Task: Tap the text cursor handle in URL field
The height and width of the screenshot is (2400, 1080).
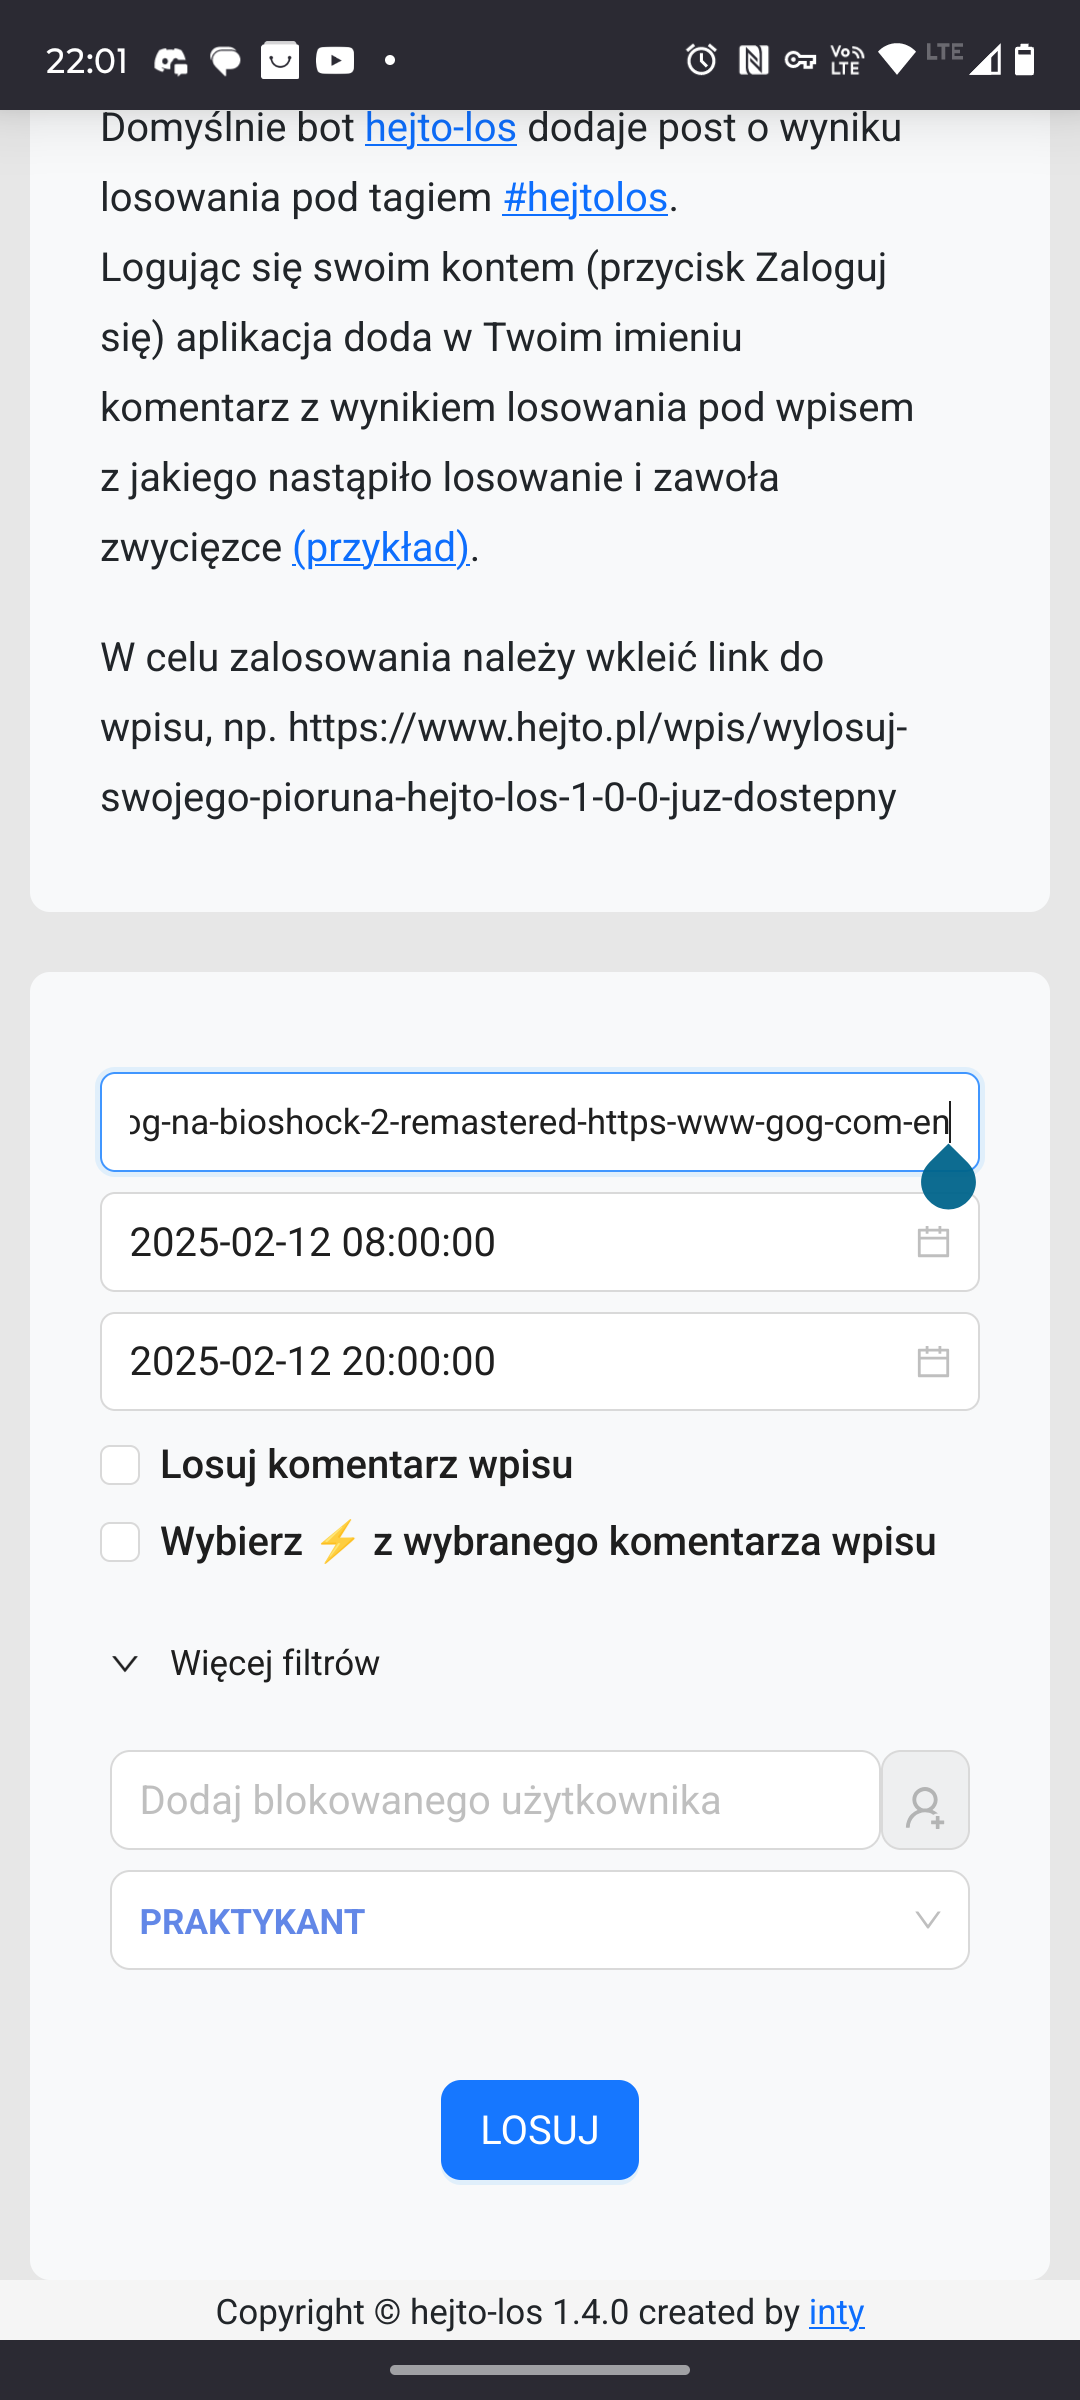Action: tap(948, 1182)
